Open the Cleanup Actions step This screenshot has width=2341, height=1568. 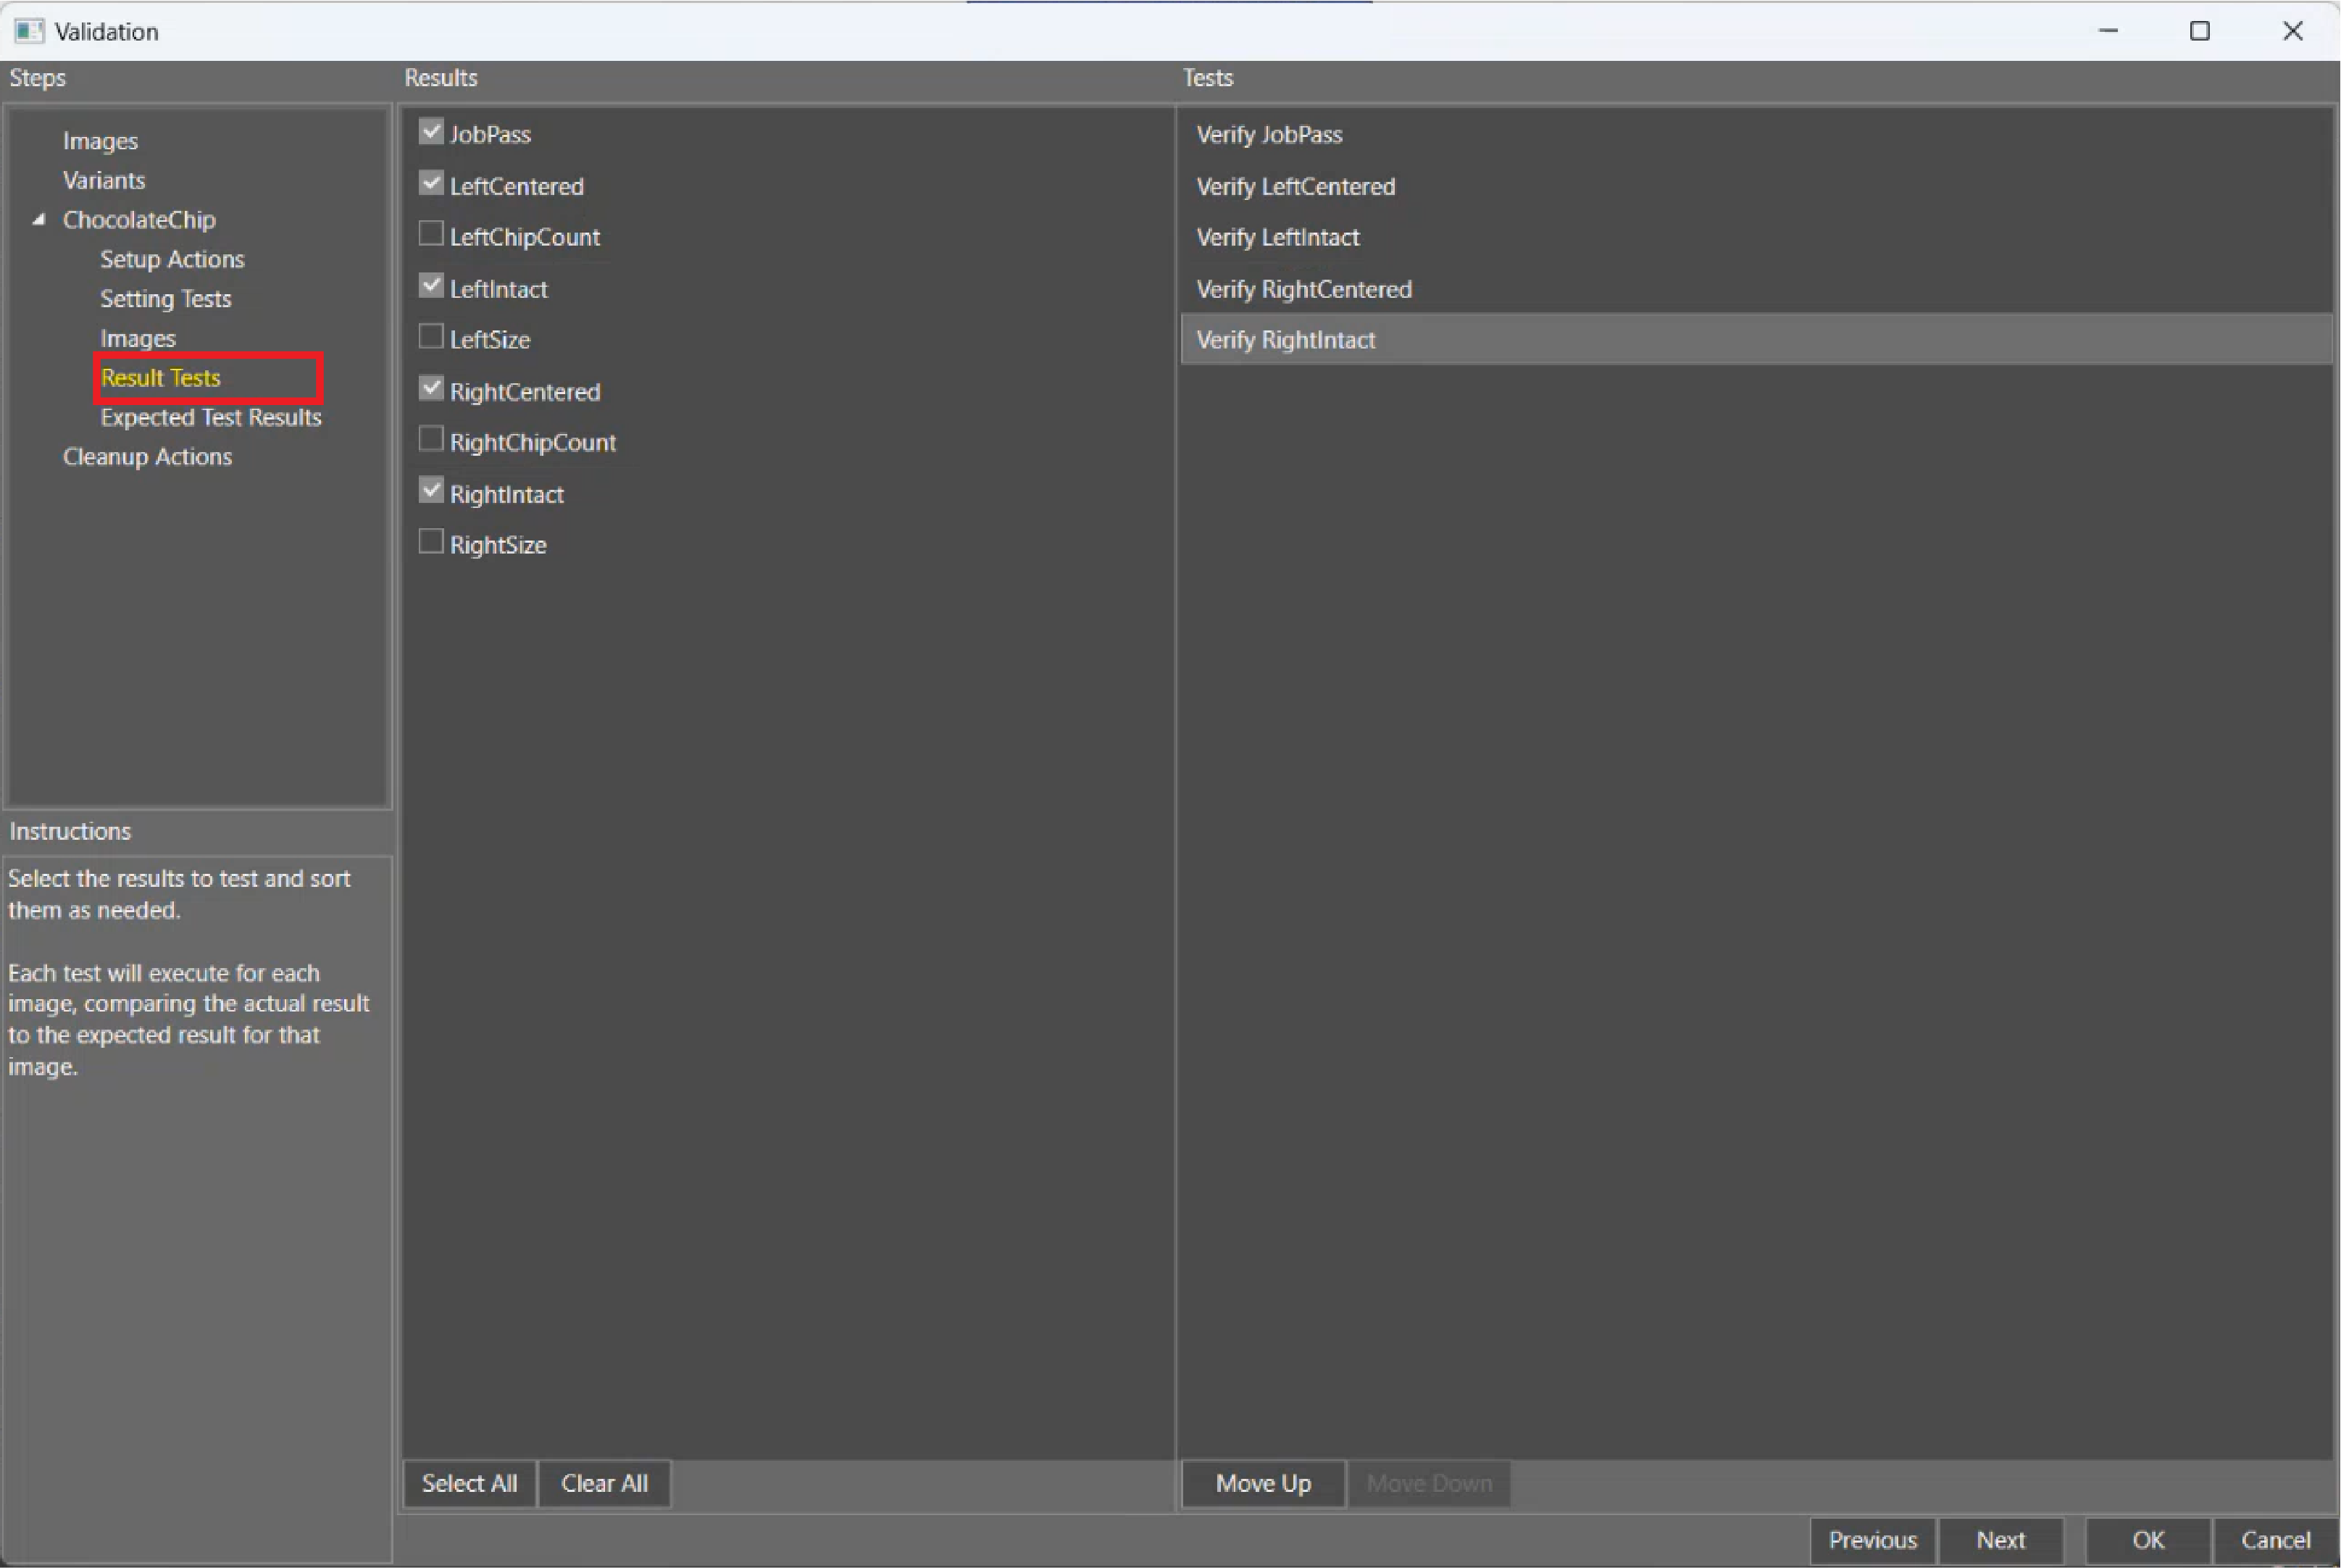click(147, 457)
